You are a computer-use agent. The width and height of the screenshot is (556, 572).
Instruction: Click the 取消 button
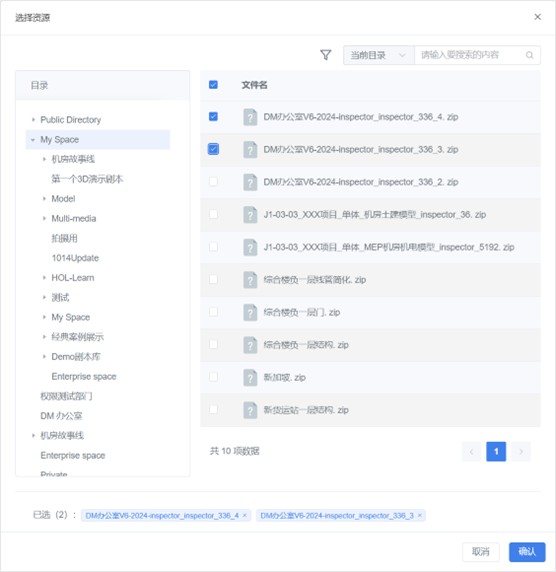tap(480, 552)
